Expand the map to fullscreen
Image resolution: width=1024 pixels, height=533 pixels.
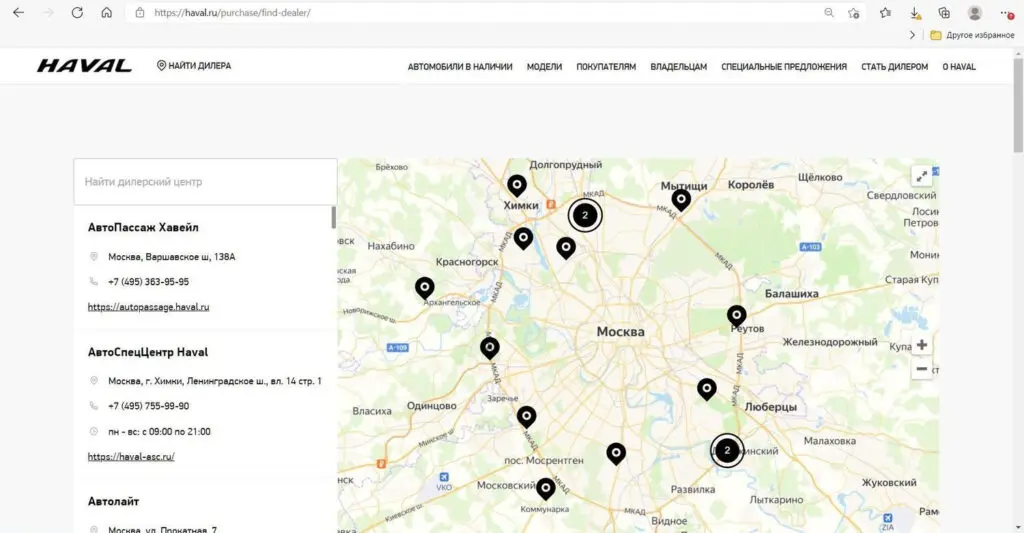922,175
